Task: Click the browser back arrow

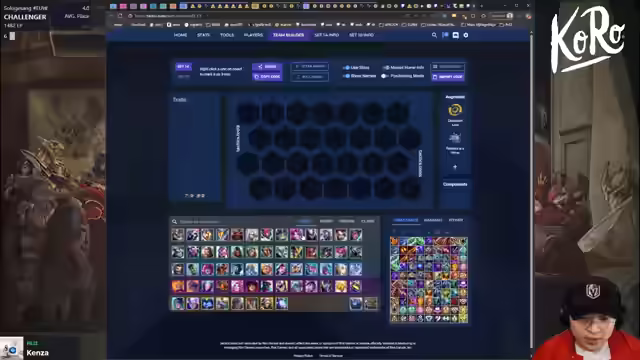Action: [x=111, y=16]
